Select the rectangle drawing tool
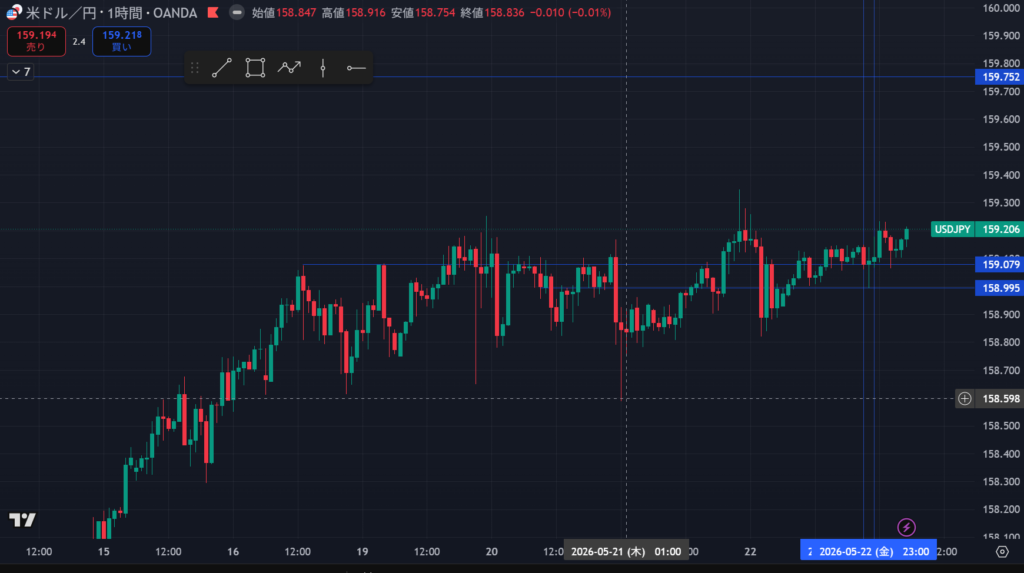Image resolution: width=1024 pixels, height=573 pixels. click(255, 68)
